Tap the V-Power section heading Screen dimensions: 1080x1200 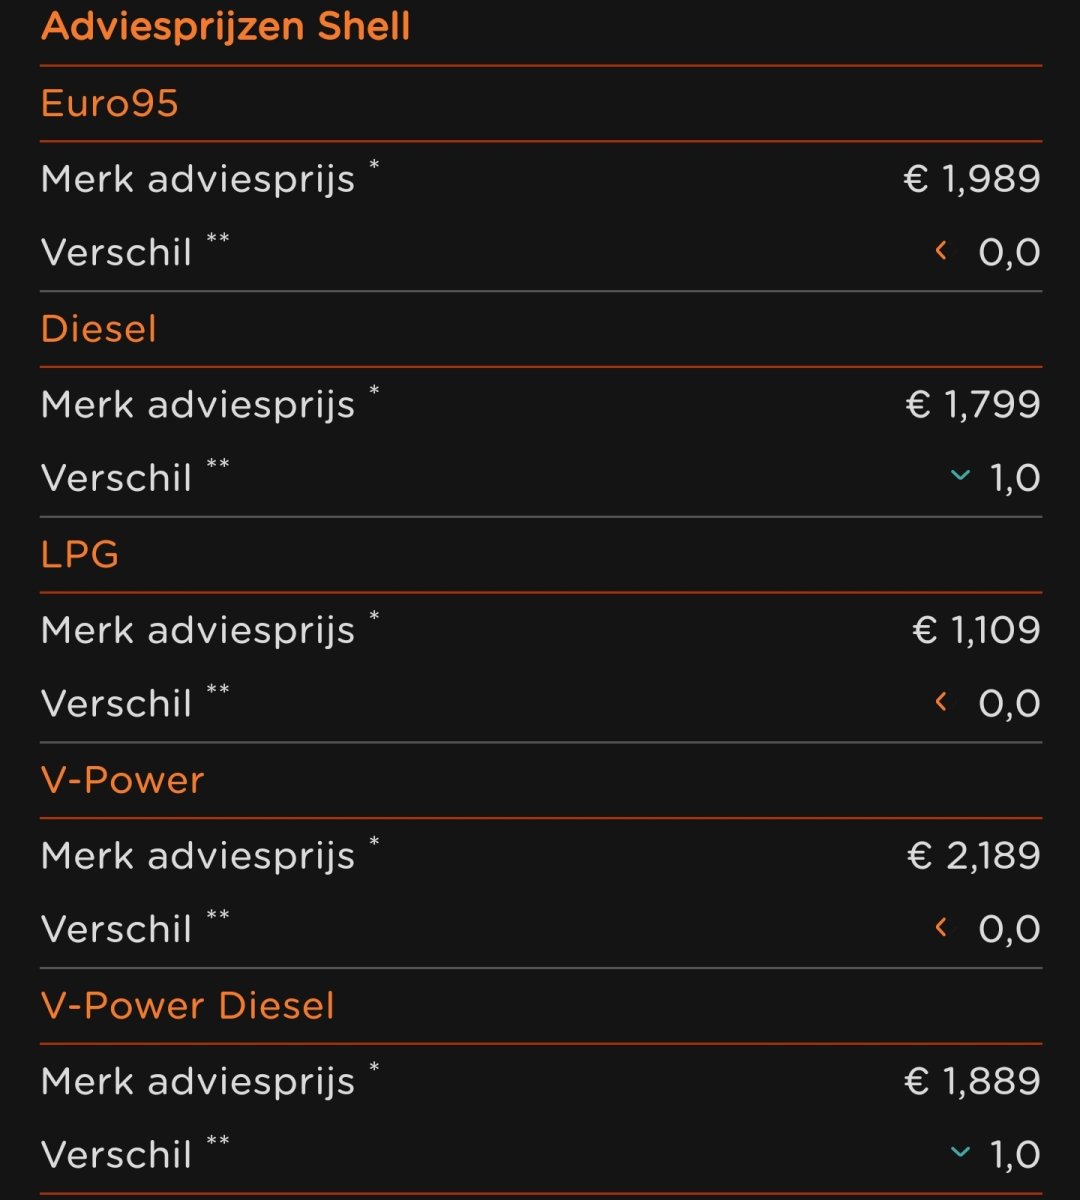122,780
